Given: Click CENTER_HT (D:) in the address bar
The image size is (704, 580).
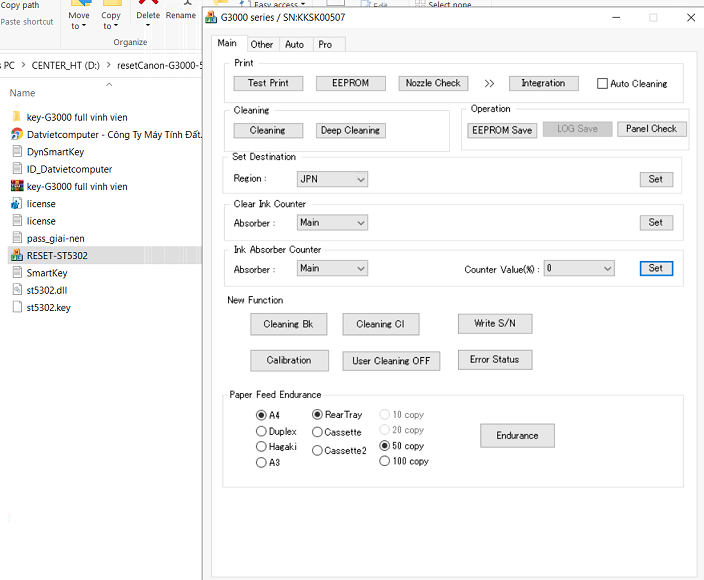Looking at the screenshot, I should click(66, 66).
